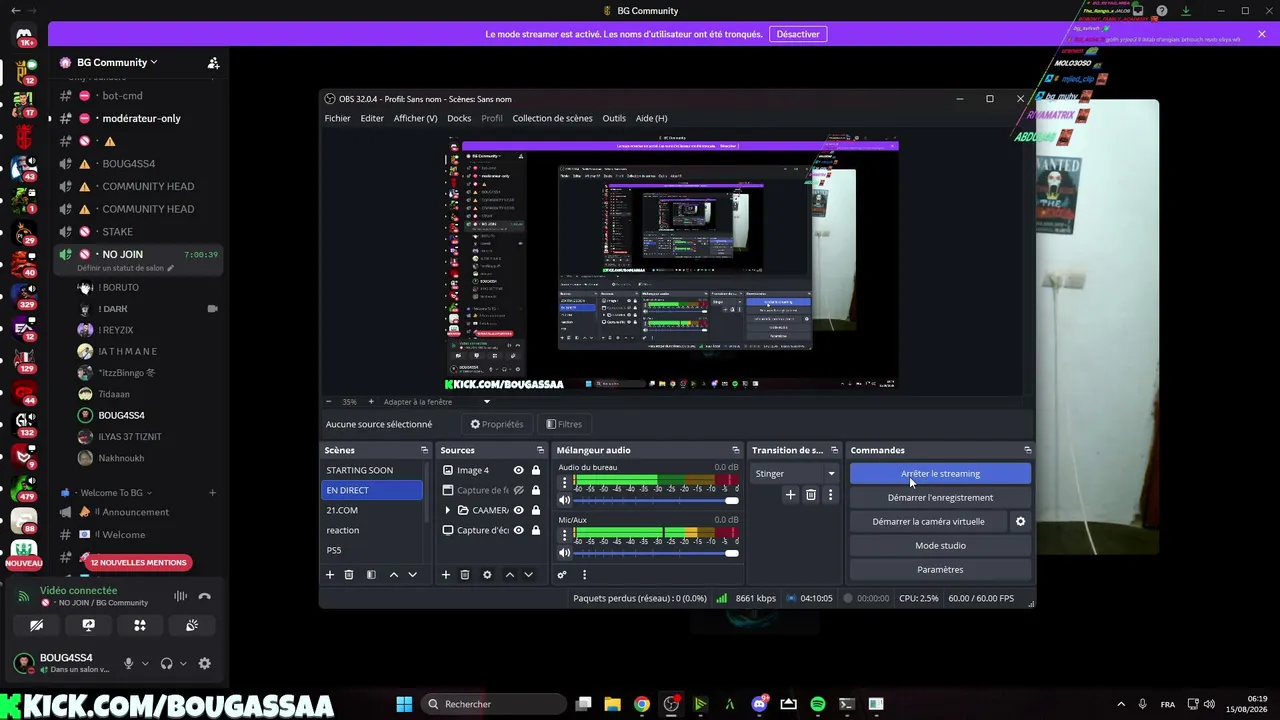Open Discord headphone output options arrow
The width and height of the screenshot is (1280, 720).
pyautogui.click(x=183, y=663)
